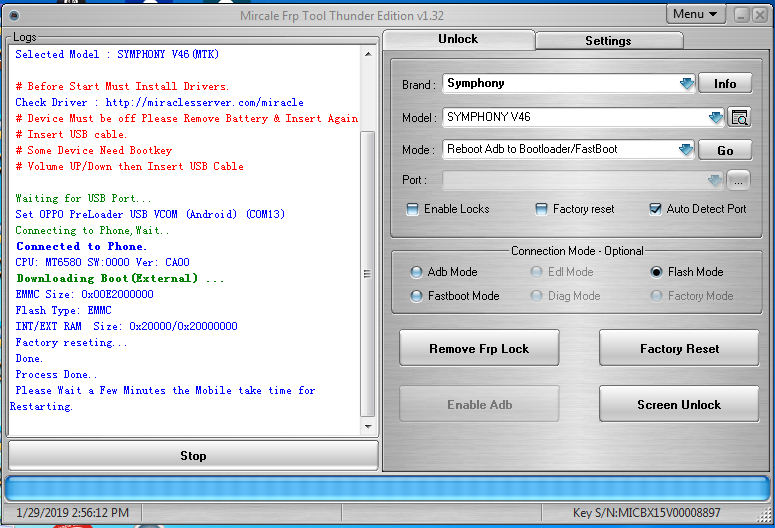Click the '# Some Device Need Bootkey' log line
Viewport: 775px width, 528px height.
click(94, 150)
